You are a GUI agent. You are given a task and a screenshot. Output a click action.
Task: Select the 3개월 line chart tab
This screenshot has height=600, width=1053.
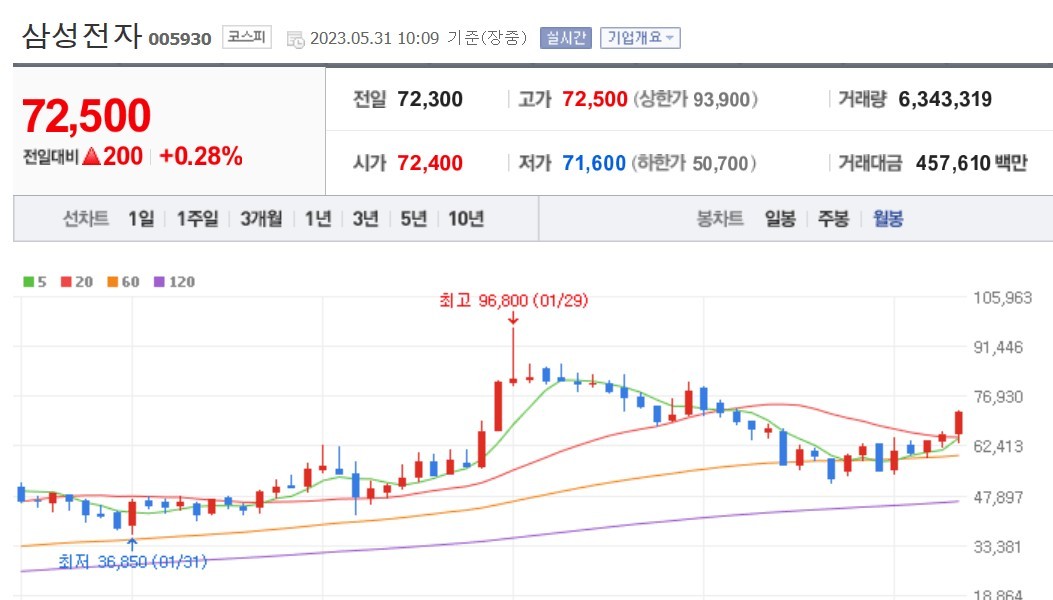point(261,219)
